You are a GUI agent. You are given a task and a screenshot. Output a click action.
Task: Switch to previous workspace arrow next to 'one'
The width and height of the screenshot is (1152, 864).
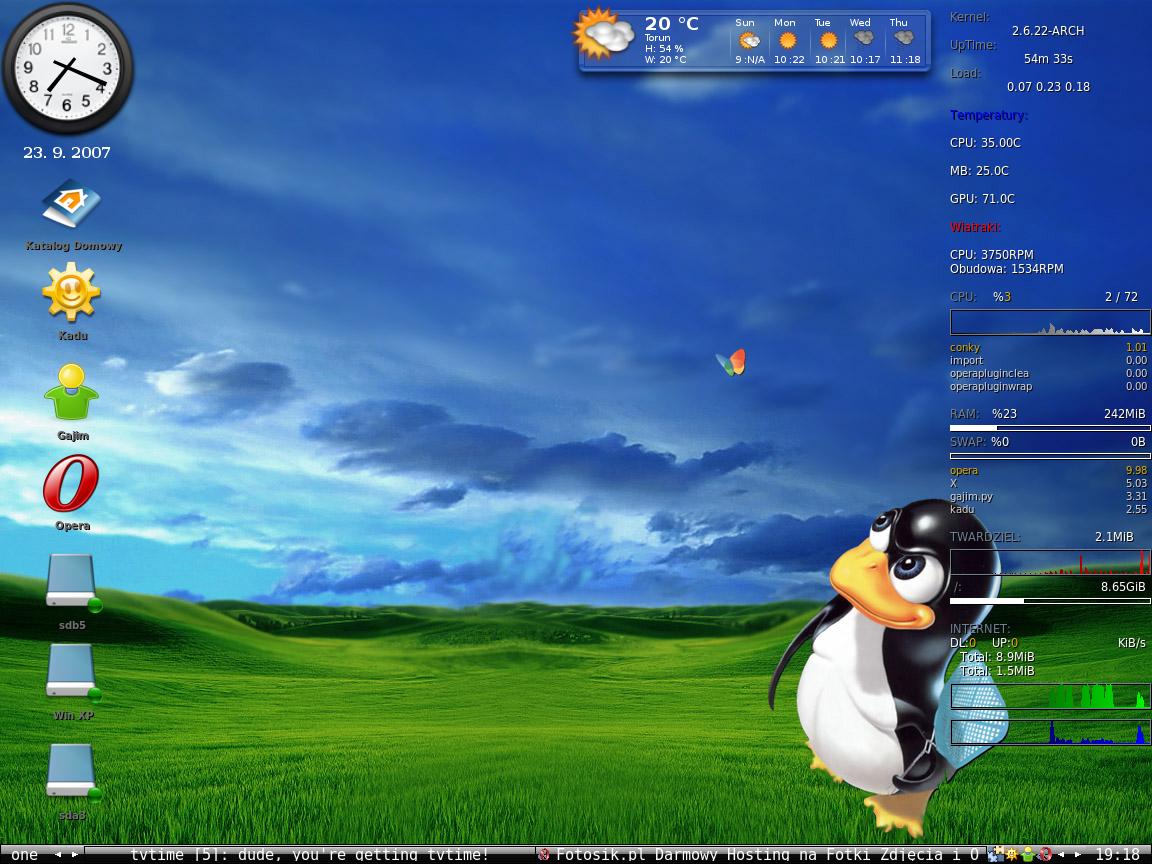click(57, 854)
